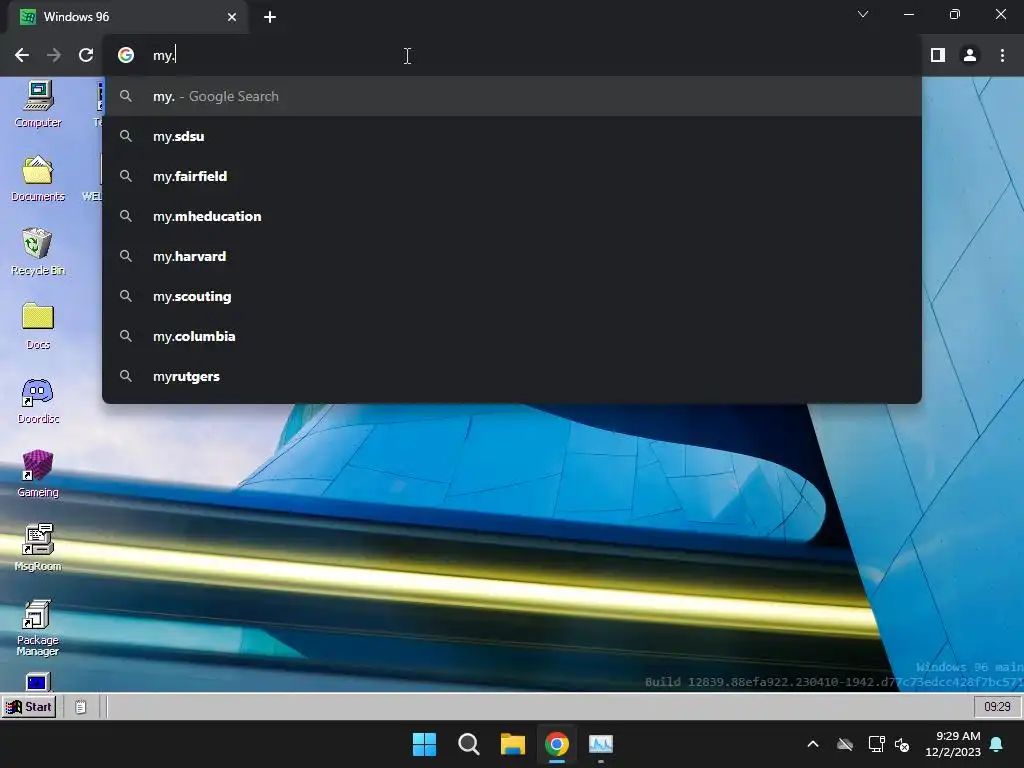Launch the Gameing shortcut
The height and width of the screenshot is (768, 1024).
(x=38, y=474)
